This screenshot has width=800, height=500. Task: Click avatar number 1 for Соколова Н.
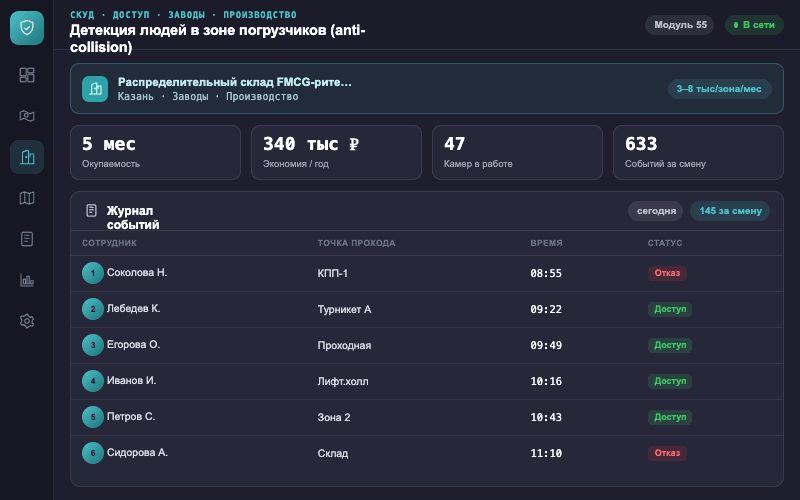[x=93, y=273]
